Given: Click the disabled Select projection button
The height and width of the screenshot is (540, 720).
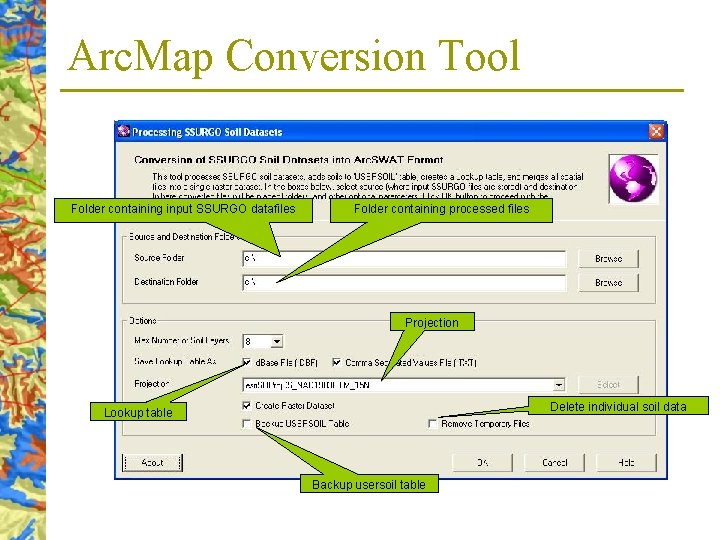Looking at the screenshot, I should [x=608, y=384].
